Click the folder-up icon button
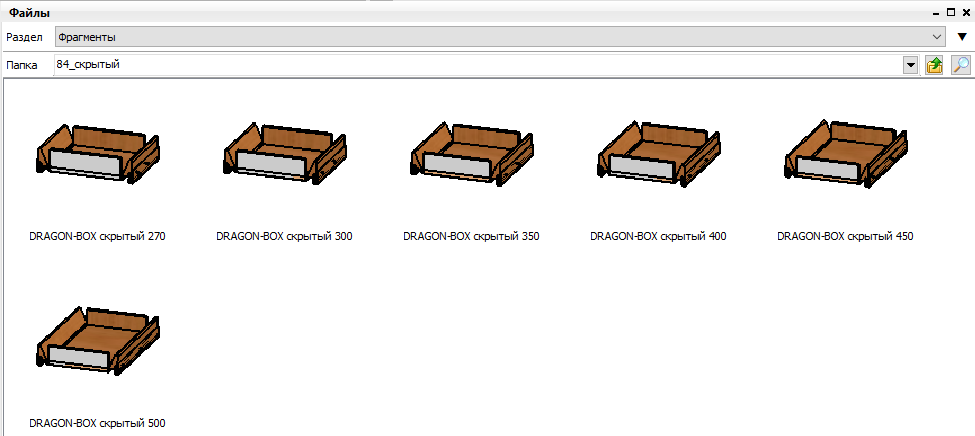The image size is (975, 436). (934, 65)
